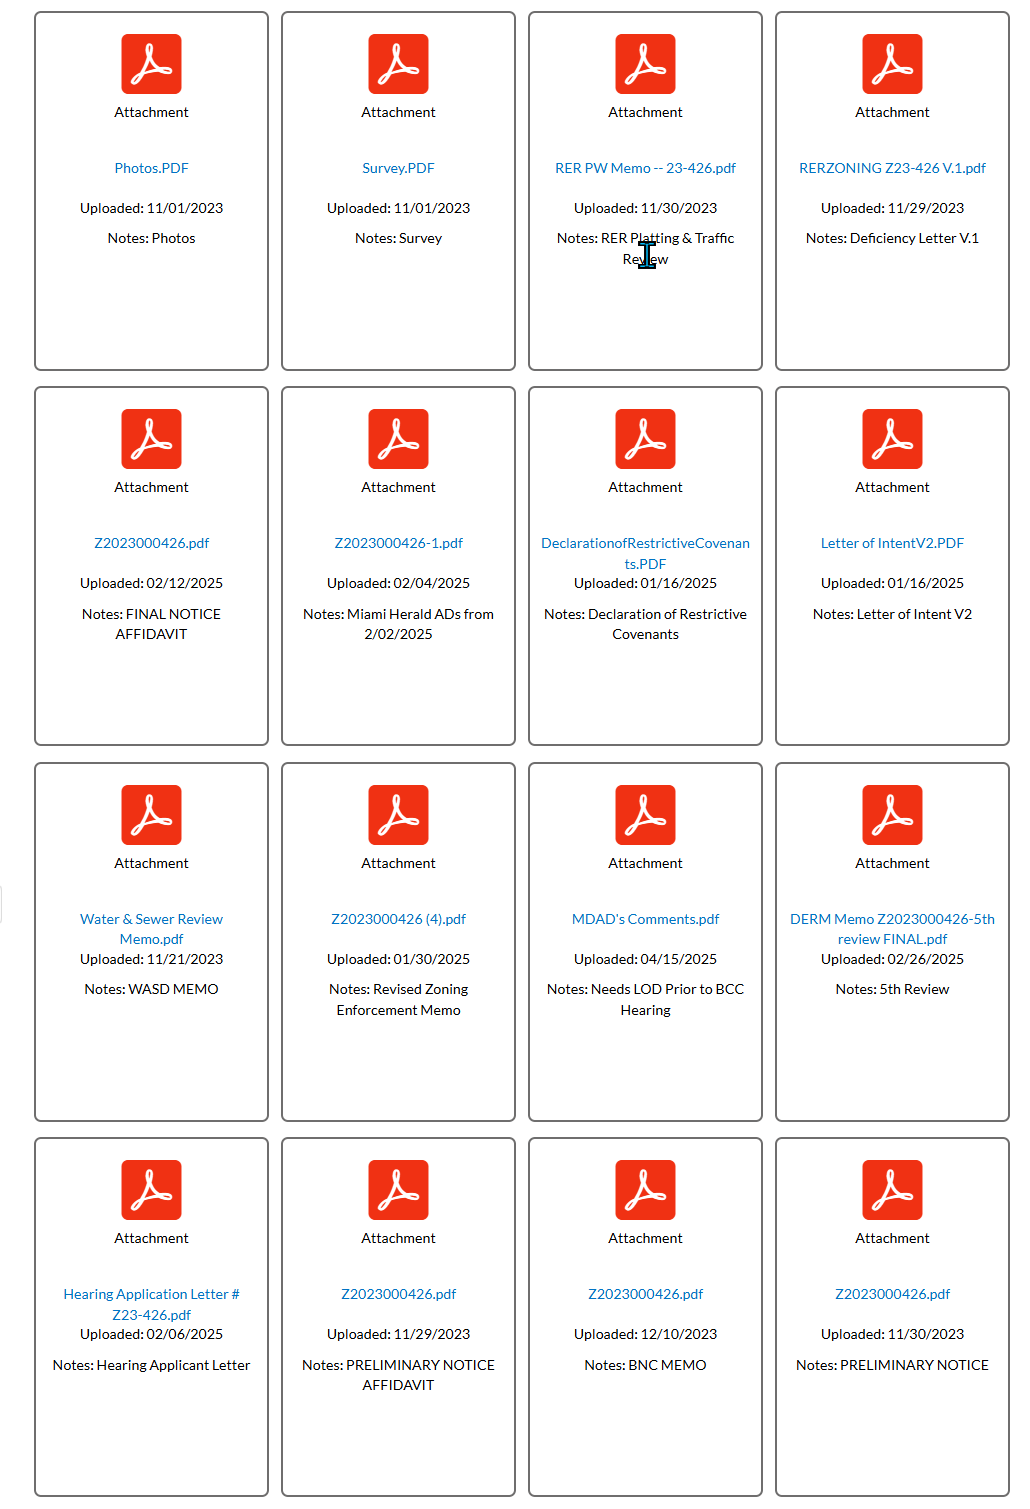The image size is (1030, 1509).
Task: Open RER PW Memo -- 23-426.pdf link
Action: point(645,168)
